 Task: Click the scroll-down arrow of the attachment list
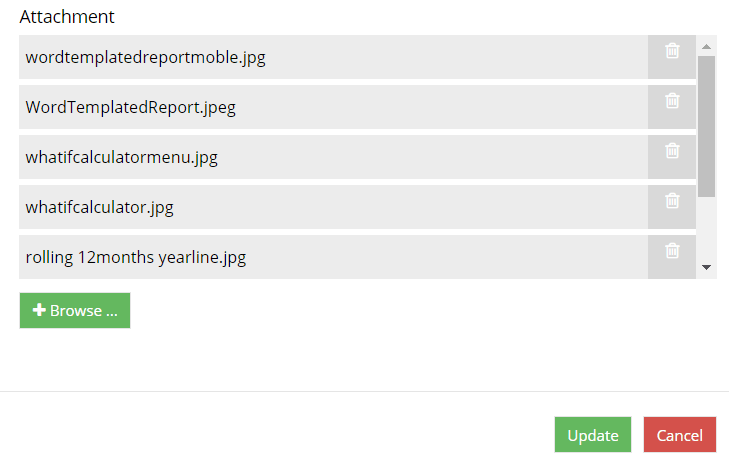pos(706,267)
